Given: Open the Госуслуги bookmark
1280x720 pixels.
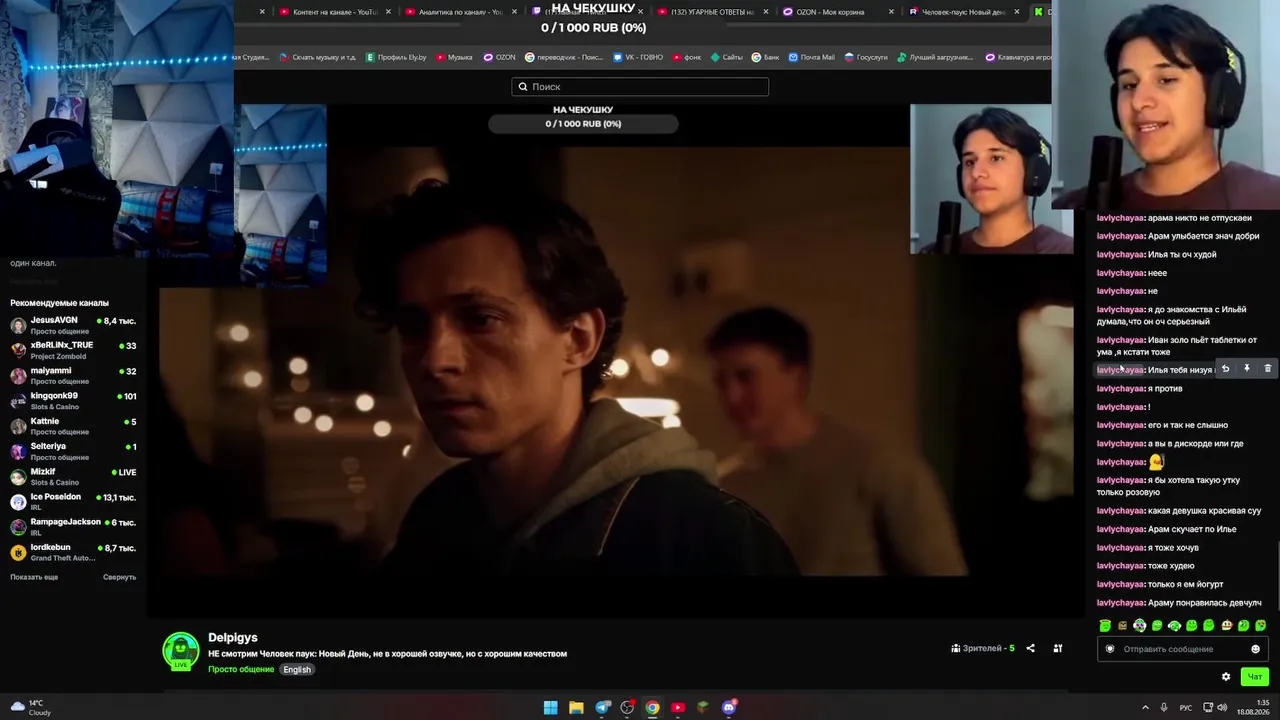Looking at the screenshot, I should click(x=866, y=57).
